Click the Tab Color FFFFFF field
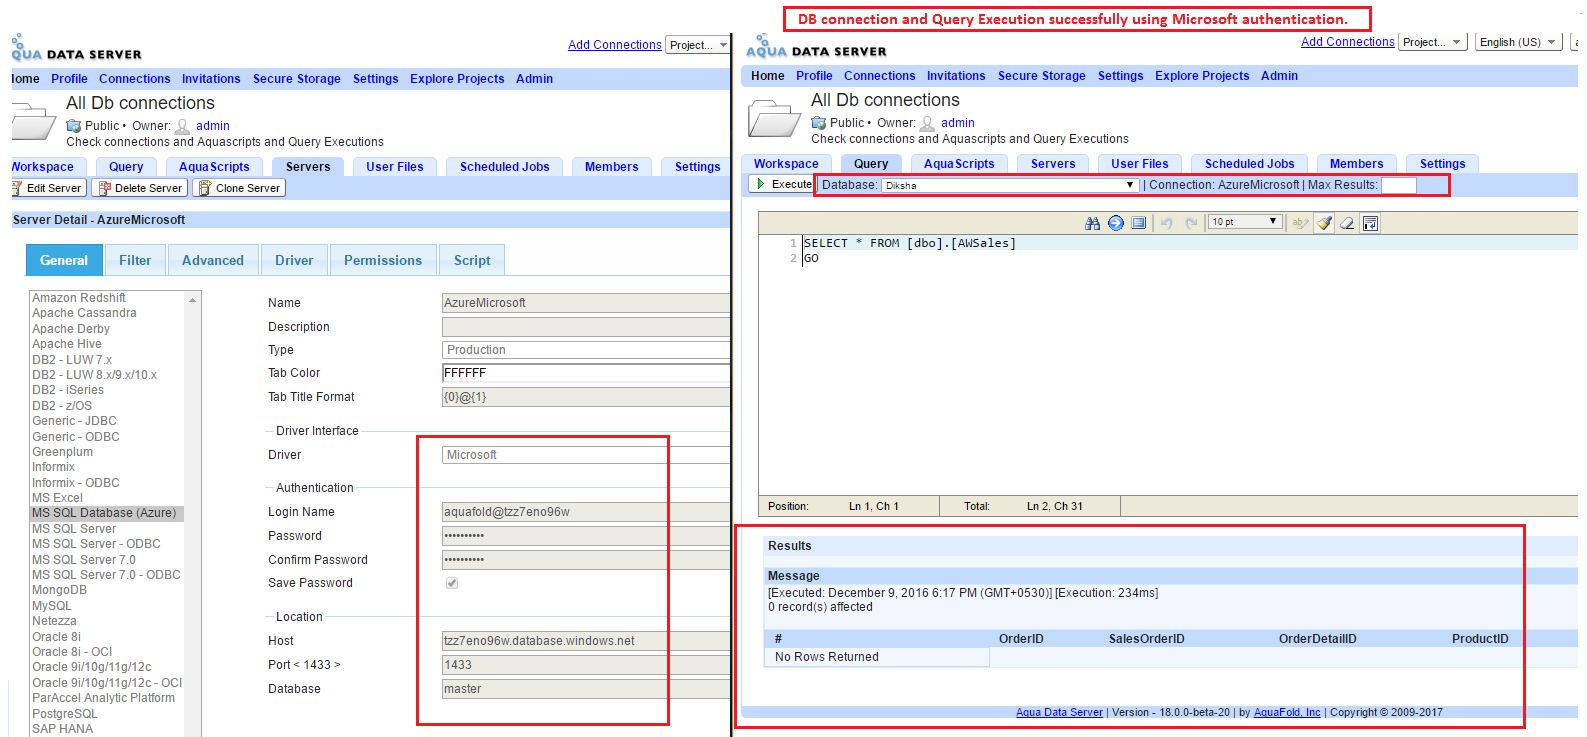 point(586,373)
